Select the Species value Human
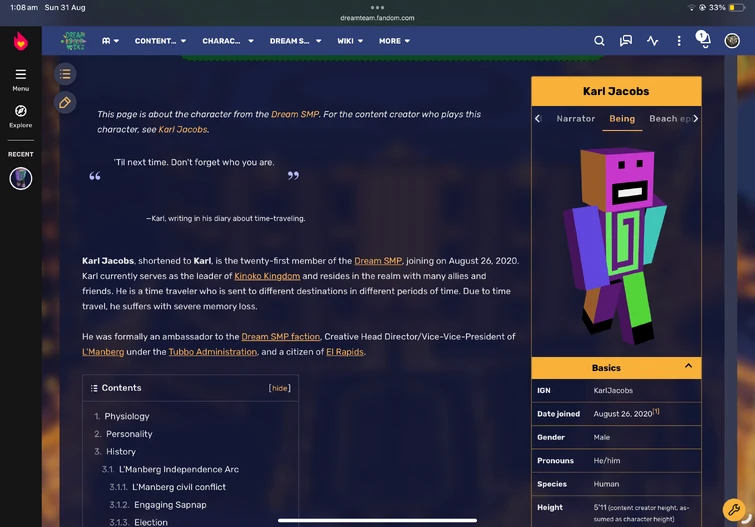This screenshot has width=755, height=527. click(x=606, y=484)
